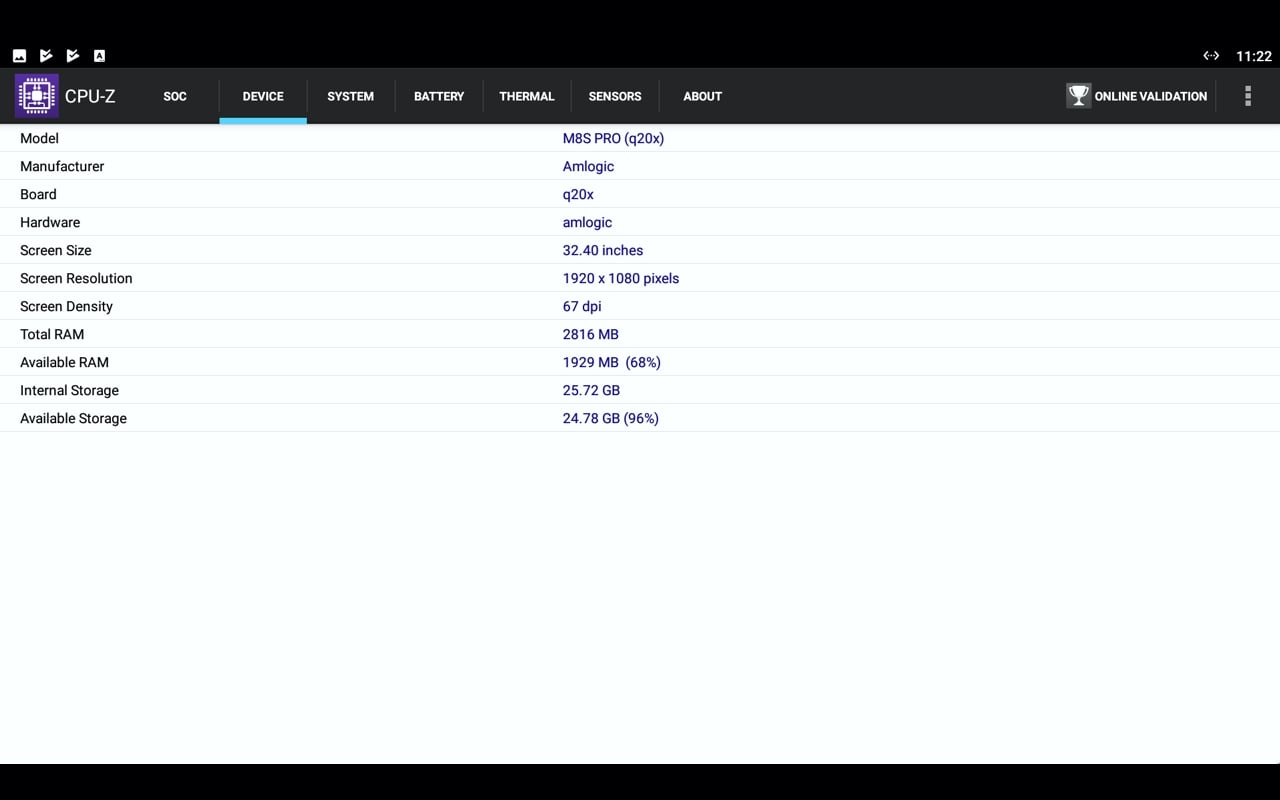Select the "32.40 inches" value

603,250
